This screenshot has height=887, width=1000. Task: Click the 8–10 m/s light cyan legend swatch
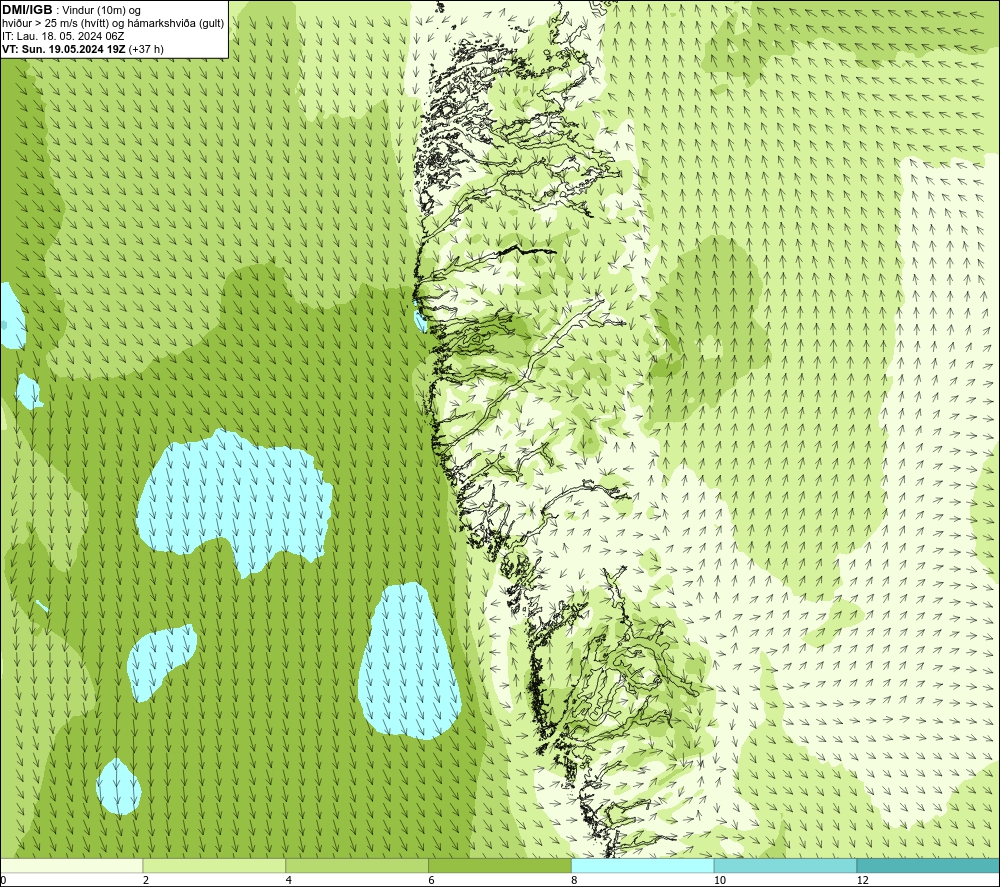click(x=643, y=865)
